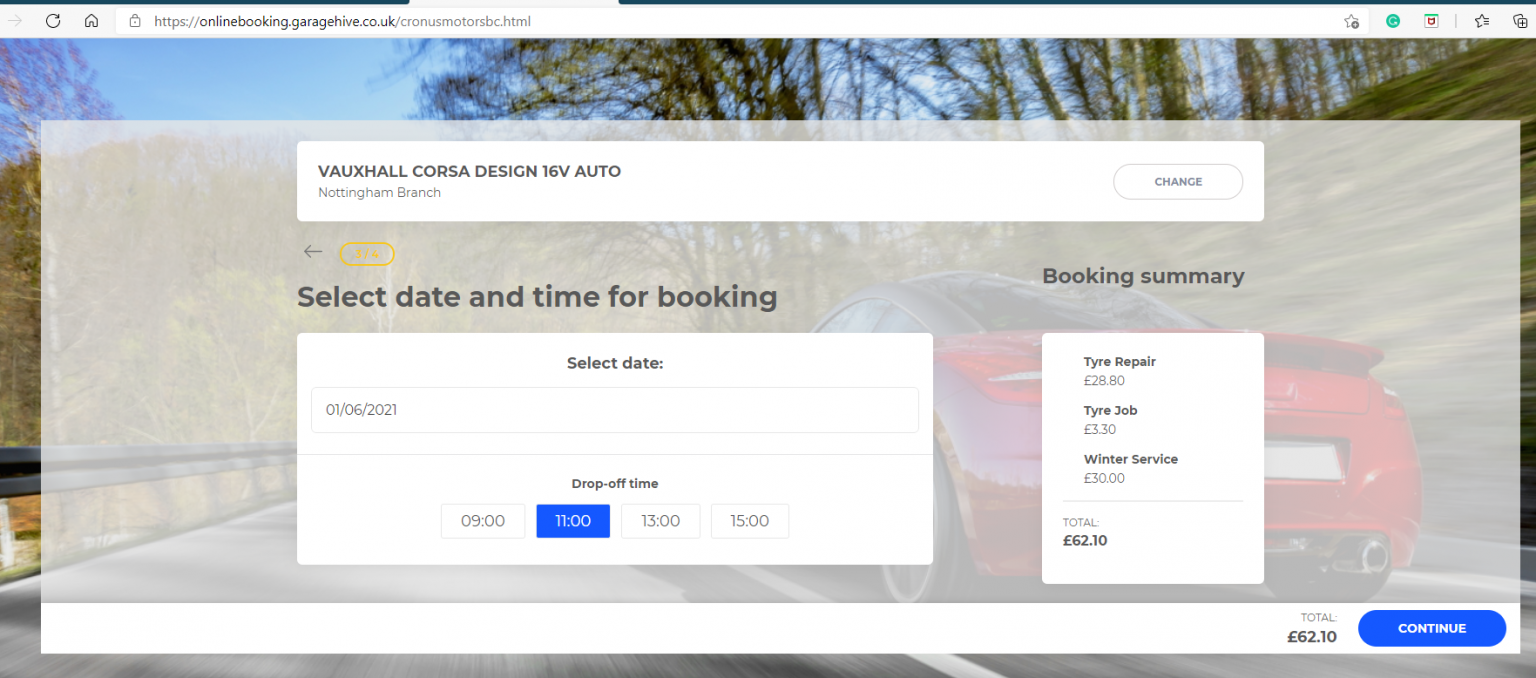This screenshot has width=1536, height=678.
Task: Open the Grammarly extension icon
Action: (x=1392, y=21)
